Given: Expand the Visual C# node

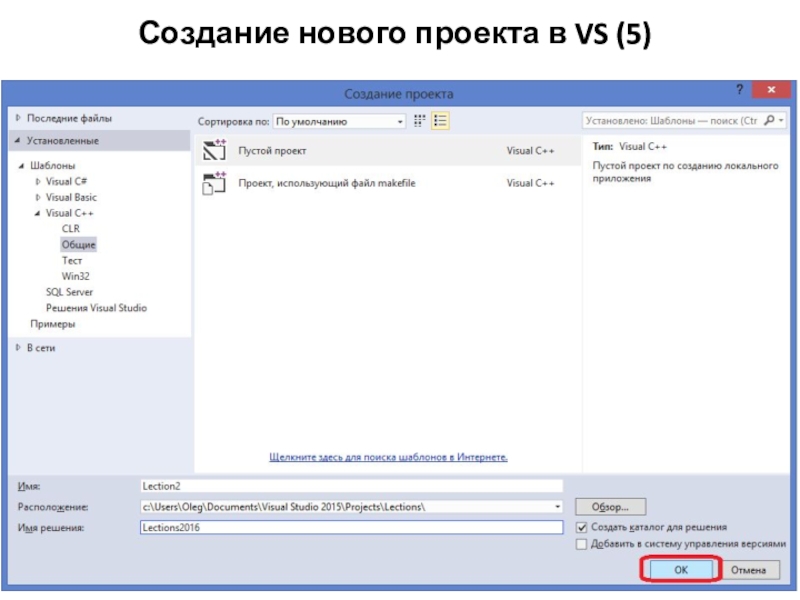Looking at the screenshot, I should [x=37, y=181].
